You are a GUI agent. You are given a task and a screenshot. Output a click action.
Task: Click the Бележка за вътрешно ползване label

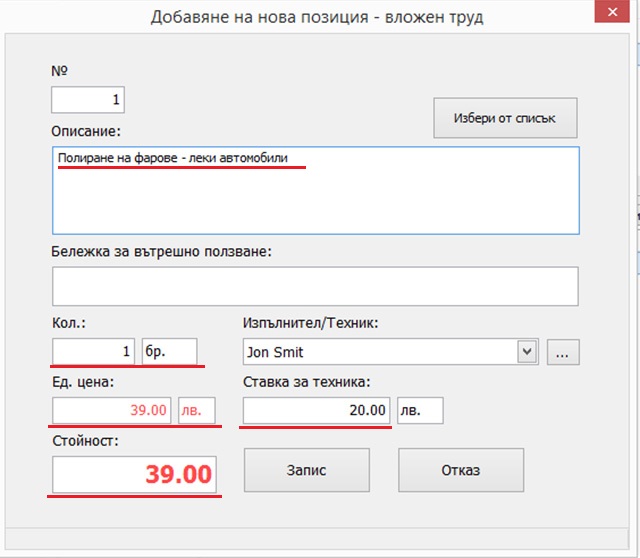[x=161, y=251]
